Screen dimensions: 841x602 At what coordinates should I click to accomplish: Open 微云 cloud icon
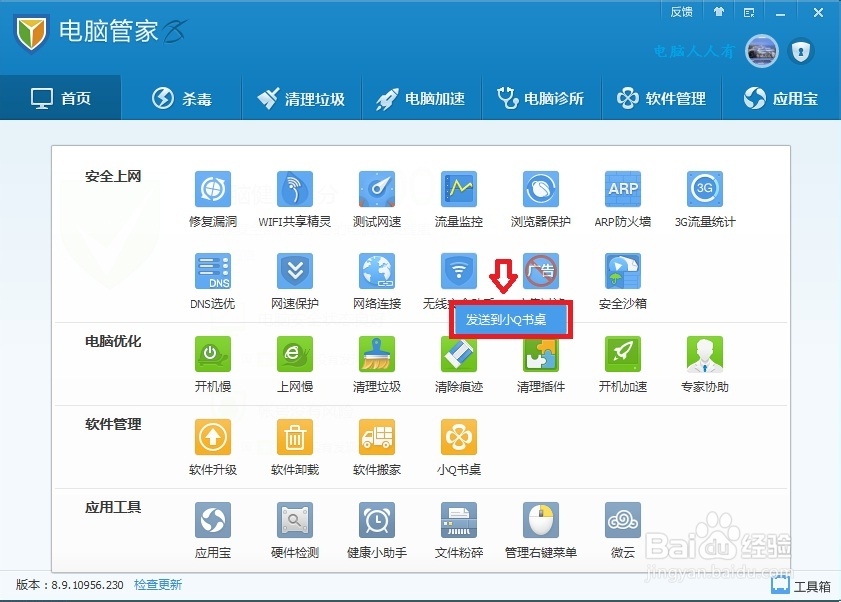pos(623,520)
